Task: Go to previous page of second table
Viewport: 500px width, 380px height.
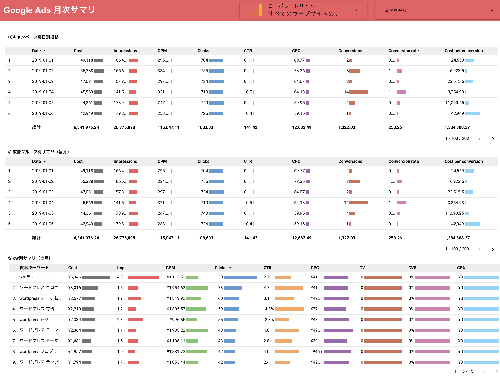Action: click(480, 249)
